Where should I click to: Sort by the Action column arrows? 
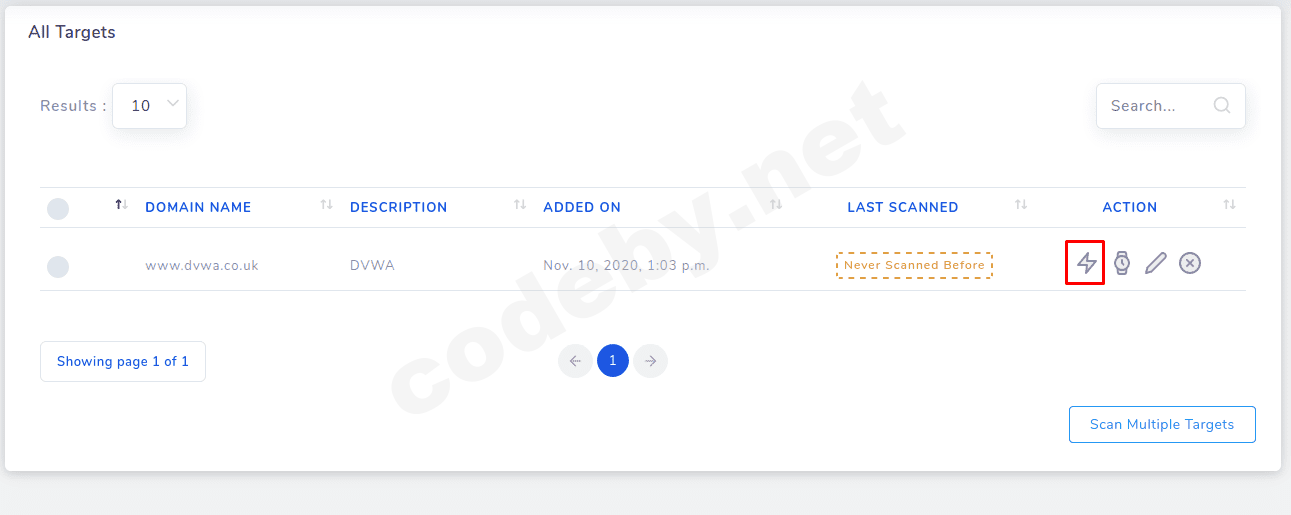(1229, 205)
